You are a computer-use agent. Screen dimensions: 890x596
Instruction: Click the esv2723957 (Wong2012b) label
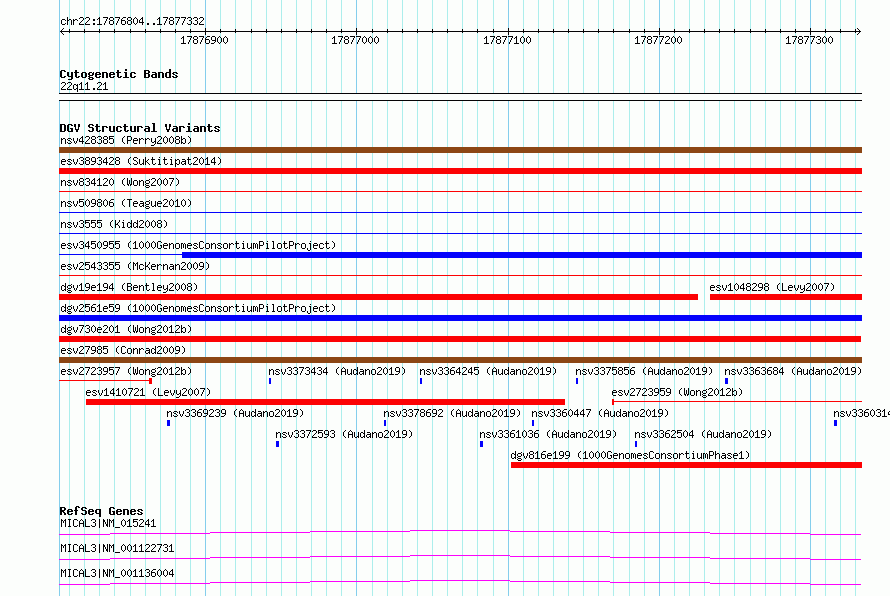click(x=126, y=371)
